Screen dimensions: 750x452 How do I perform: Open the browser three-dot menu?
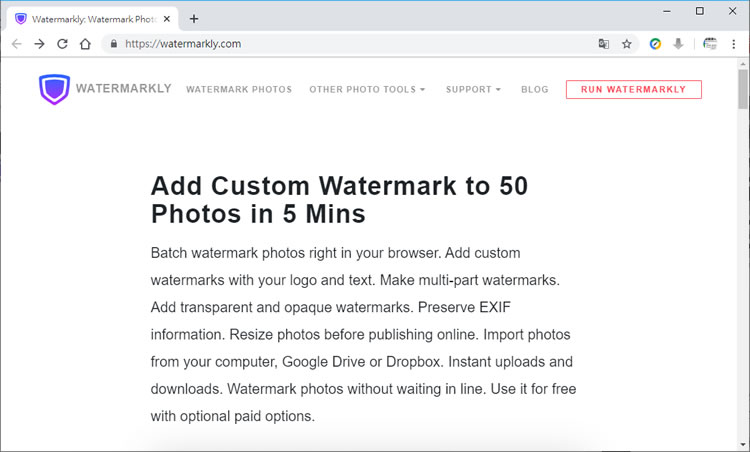pyautogui.click(x=734, y=44)
